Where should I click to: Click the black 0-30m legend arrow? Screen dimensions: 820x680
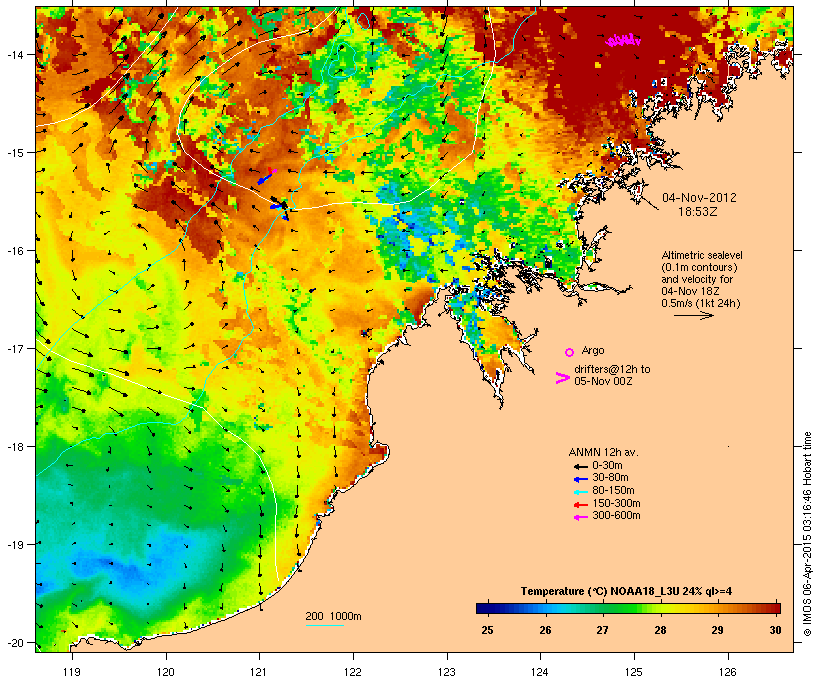coord(580,466)
